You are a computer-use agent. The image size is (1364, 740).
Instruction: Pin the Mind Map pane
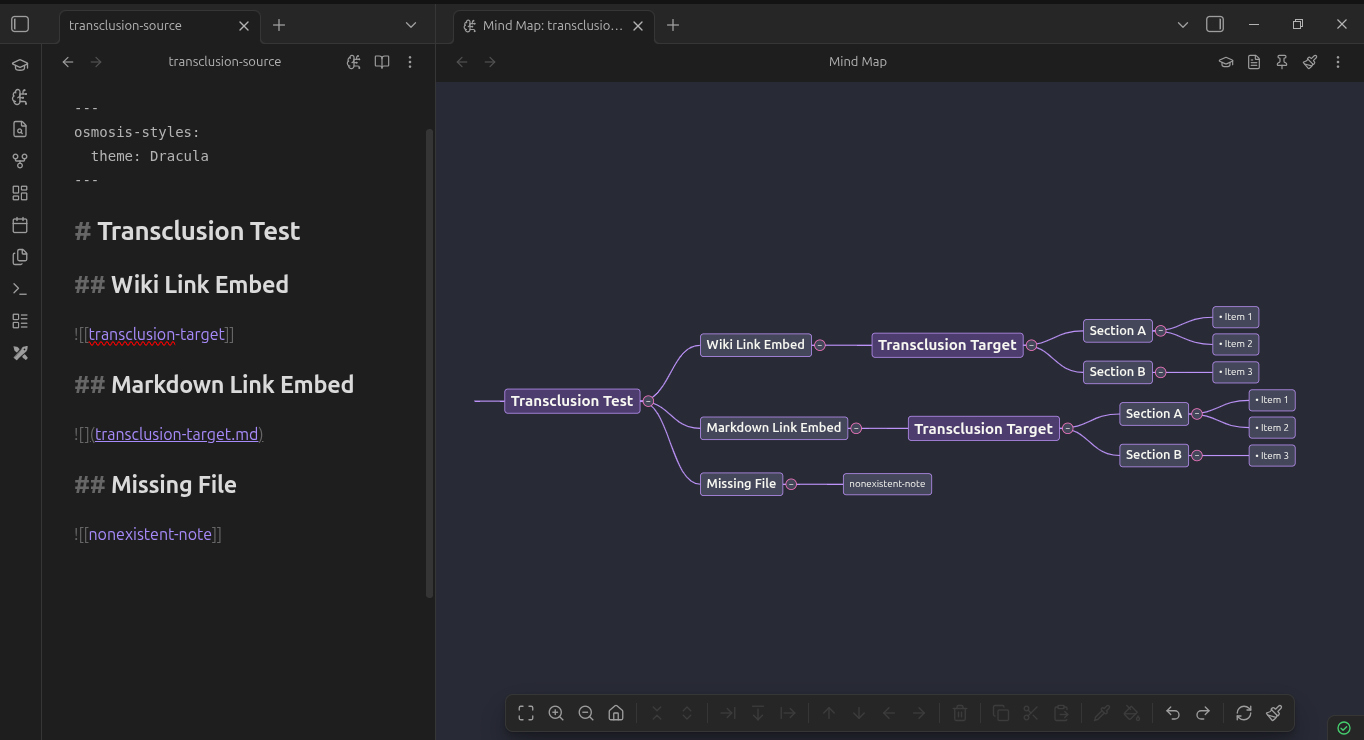[1281, 61]
